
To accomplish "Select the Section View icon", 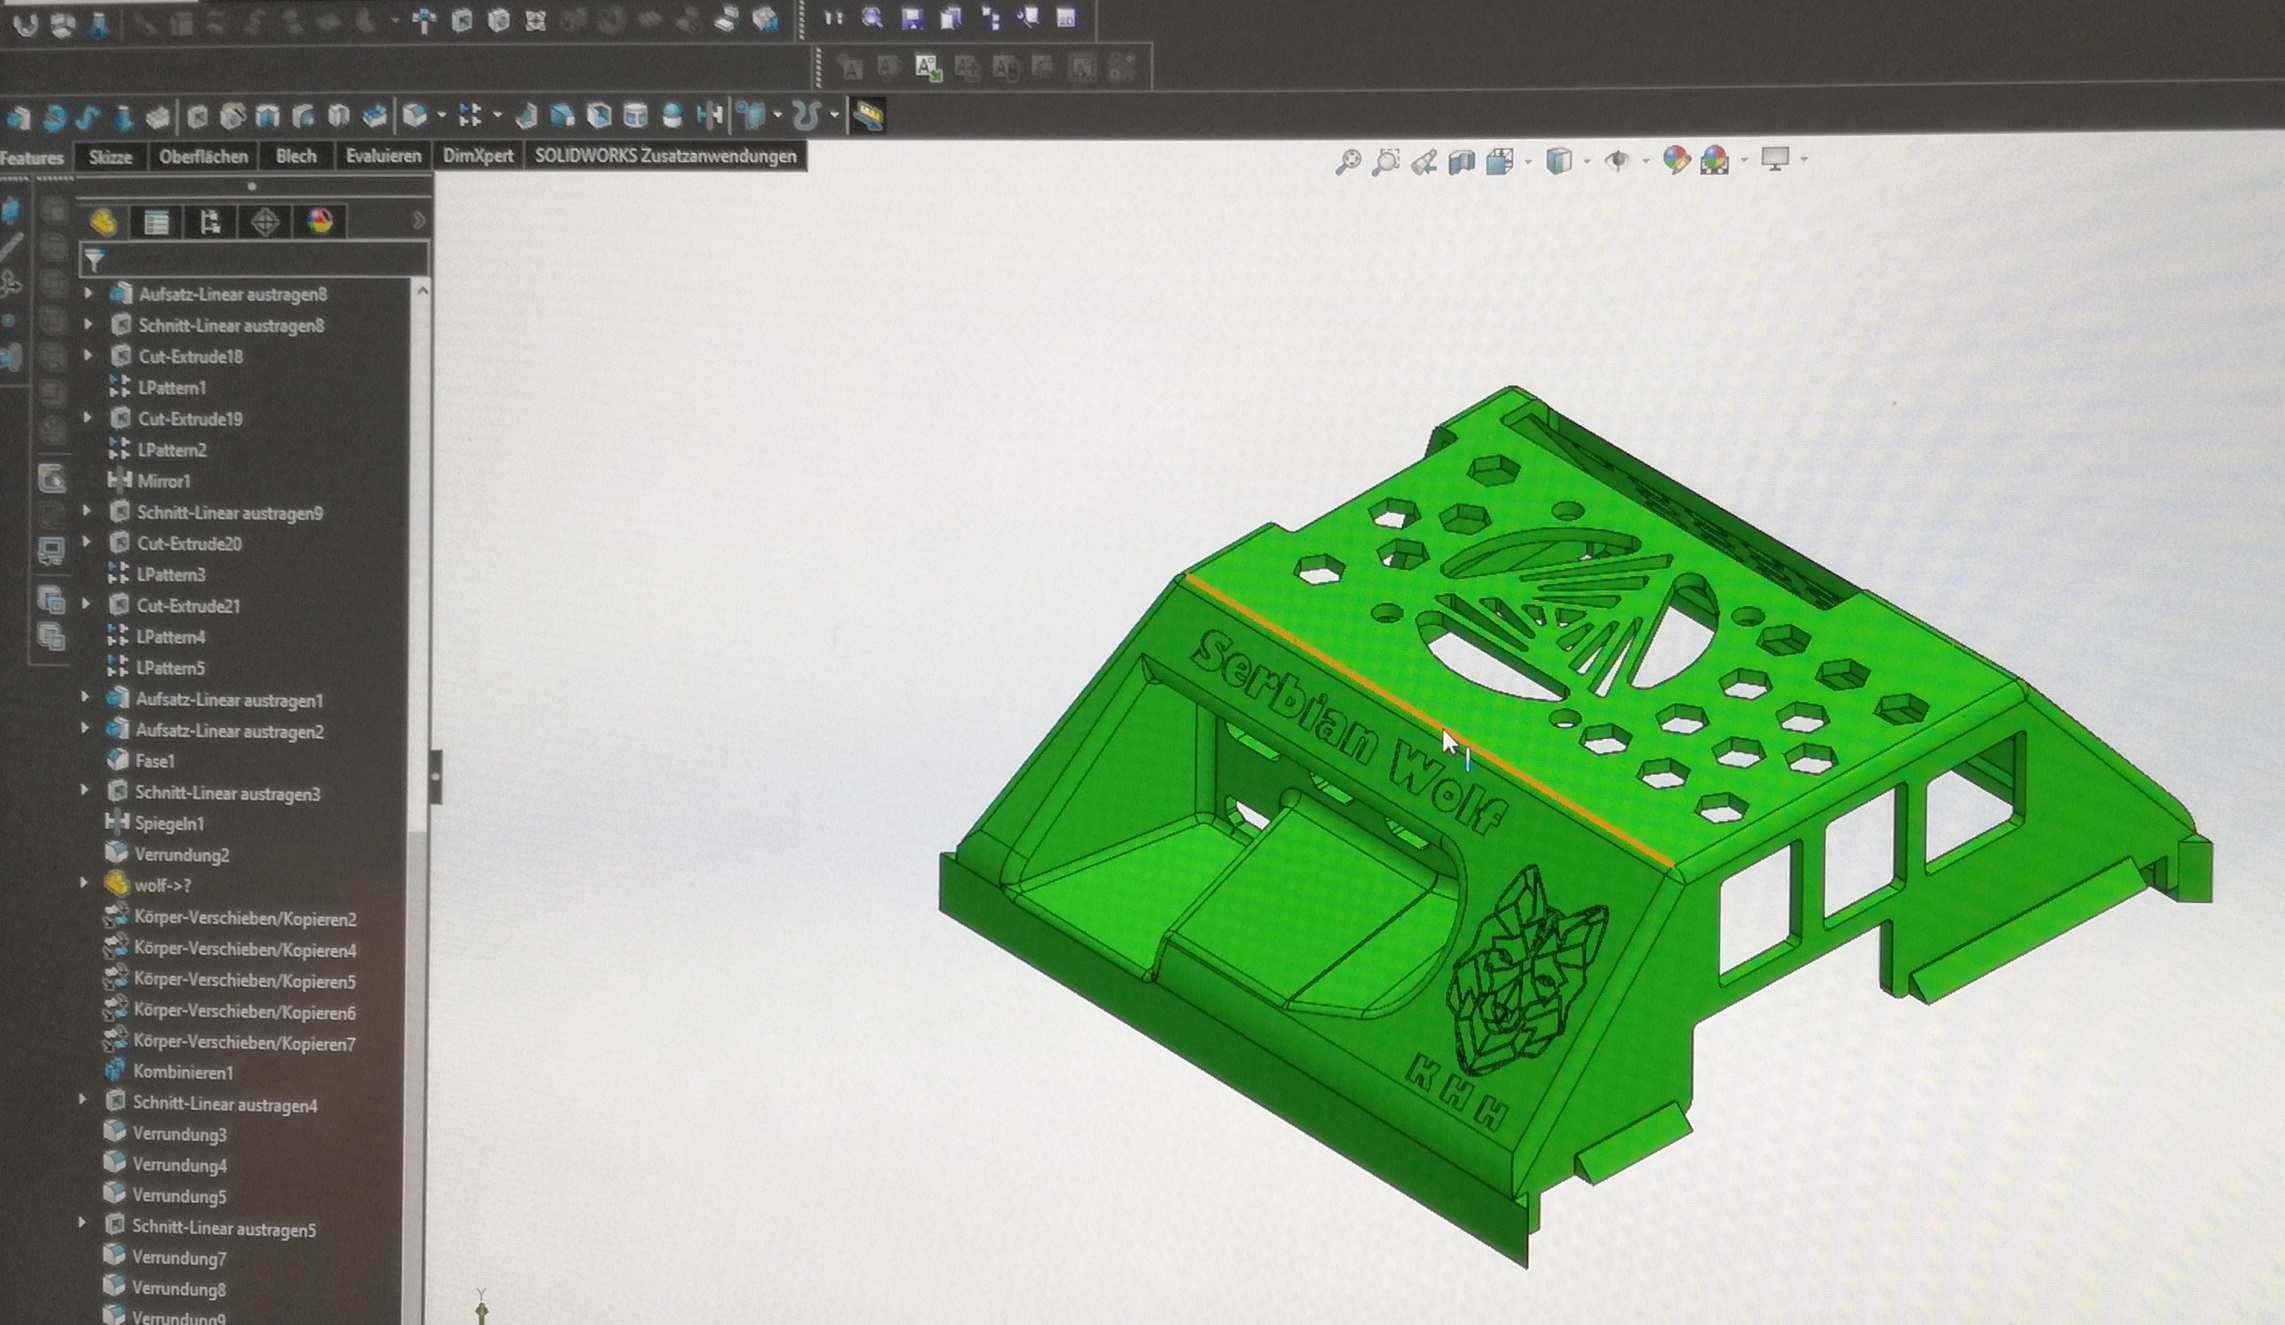I will tap(1462, 162).
